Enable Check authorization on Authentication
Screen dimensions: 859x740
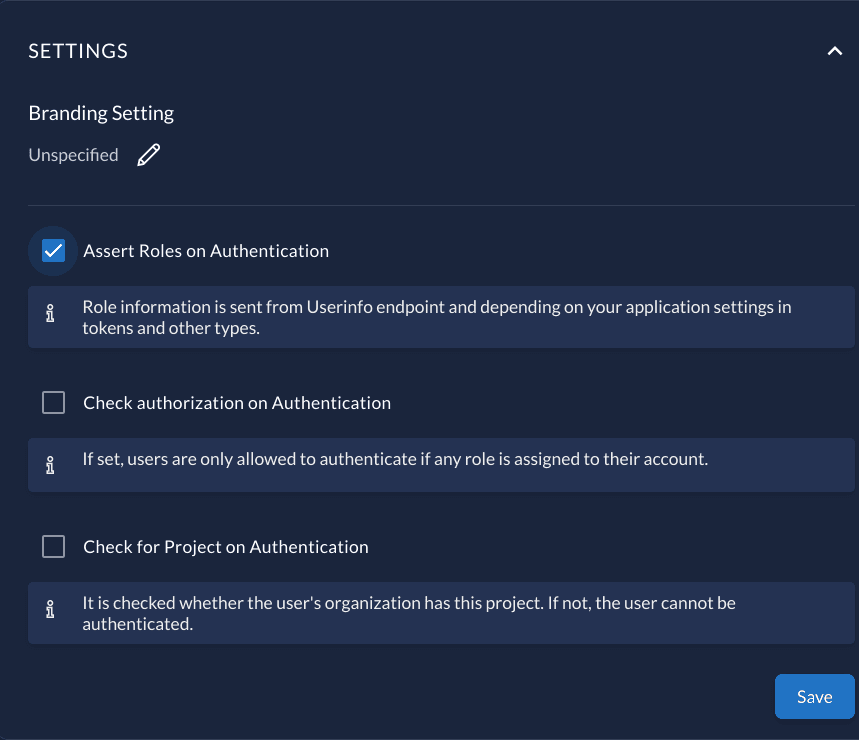(x=53, y=402)
